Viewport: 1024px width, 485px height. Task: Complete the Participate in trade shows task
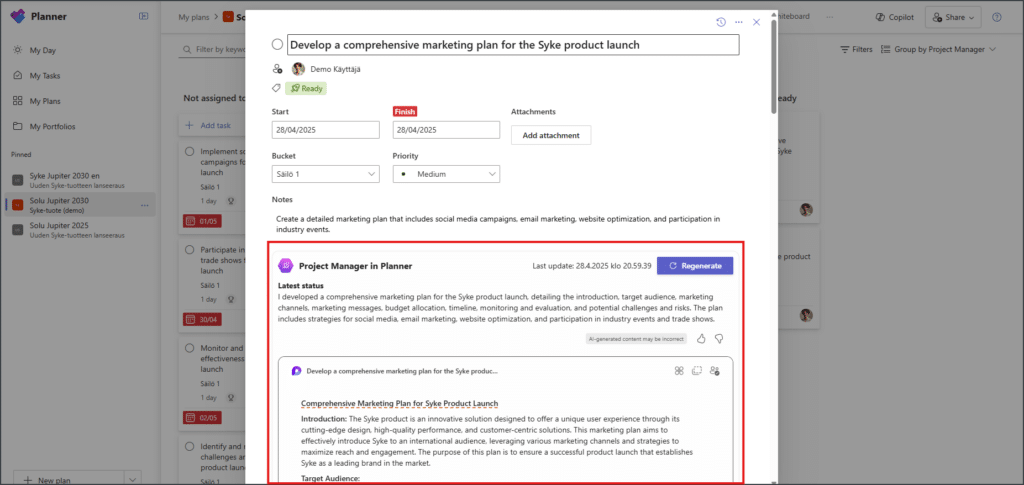click(x=189, y=250)
